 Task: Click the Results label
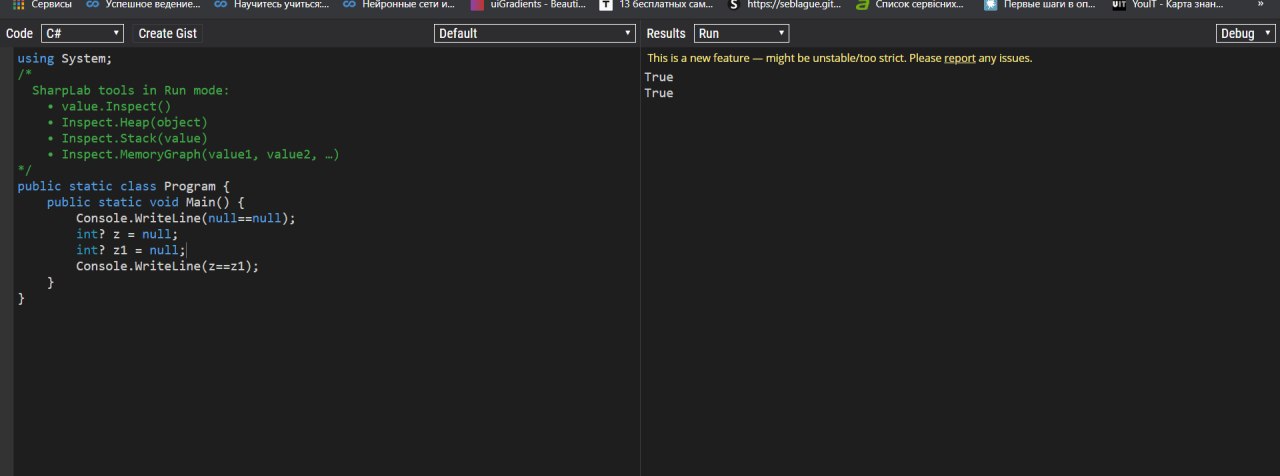pos(666,33)
